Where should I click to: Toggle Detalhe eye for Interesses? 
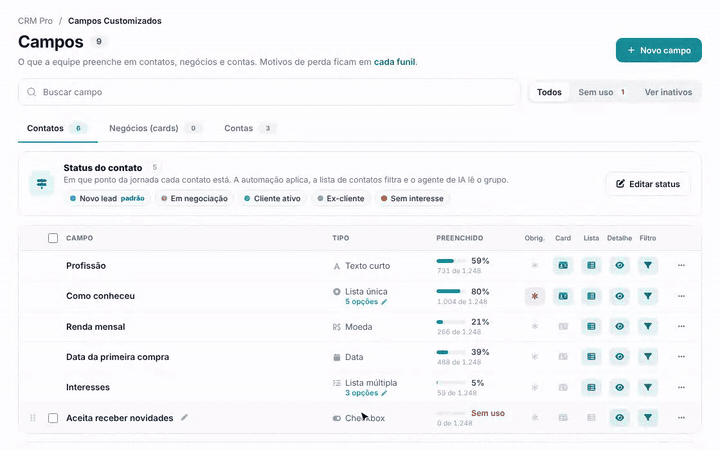pyautogui.click(x=619, y=388)
